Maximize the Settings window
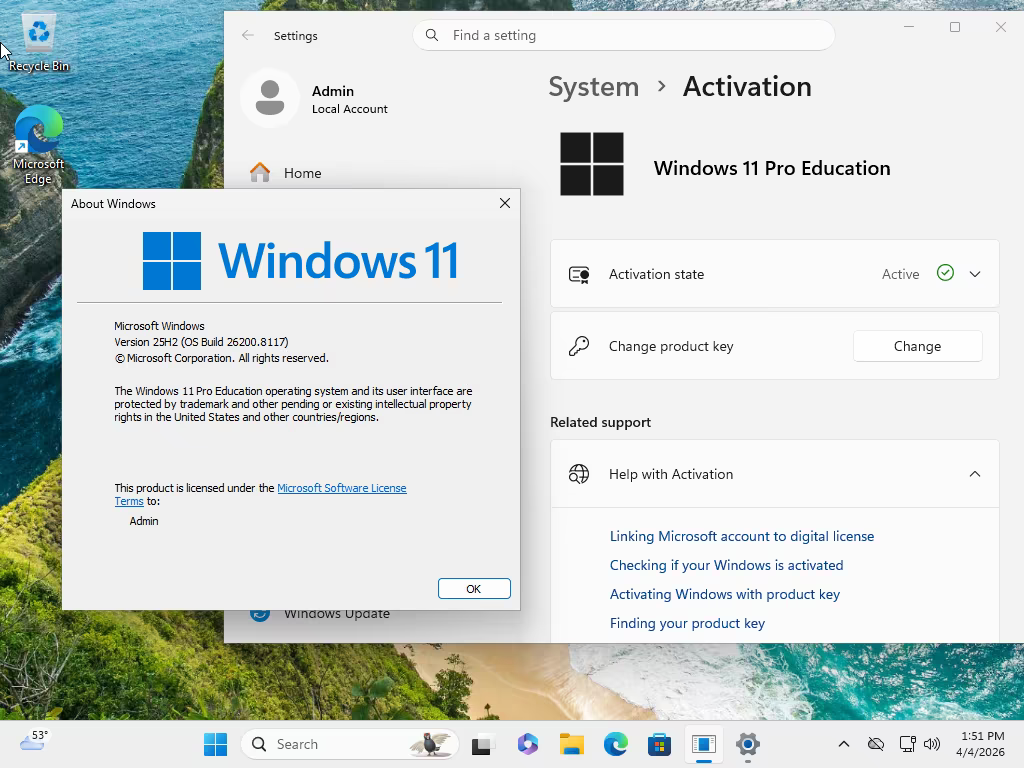Image resolution: width=1024 pixels, height=768 pixels. (x=955, y=27)
